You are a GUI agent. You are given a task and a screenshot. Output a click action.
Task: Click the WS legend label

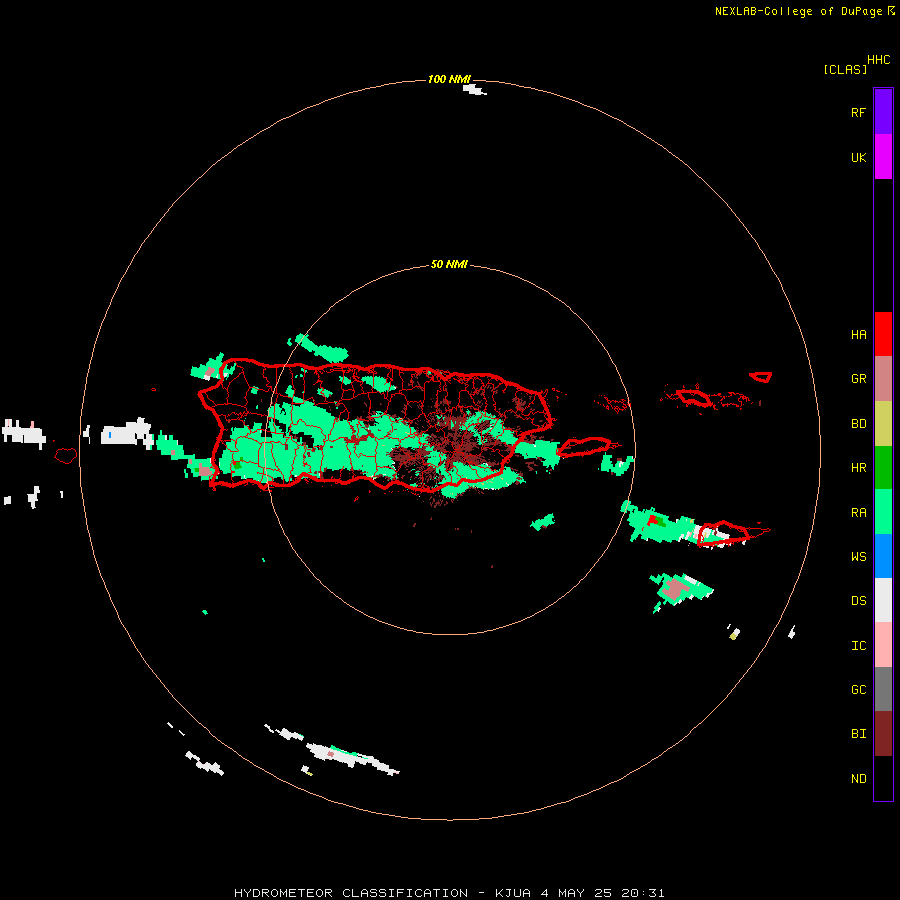click(858, 557)
